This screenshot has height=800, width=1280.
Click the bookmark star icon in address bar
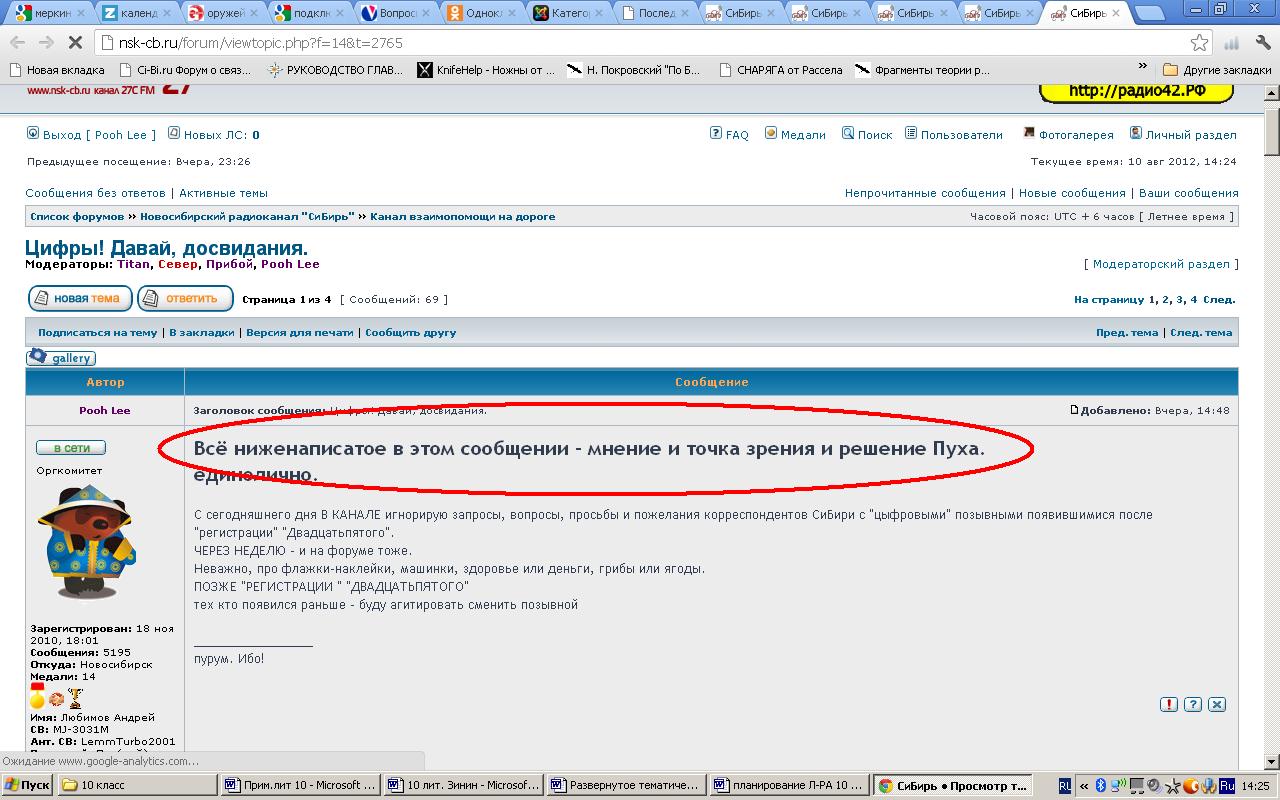tap(1199, 43)
